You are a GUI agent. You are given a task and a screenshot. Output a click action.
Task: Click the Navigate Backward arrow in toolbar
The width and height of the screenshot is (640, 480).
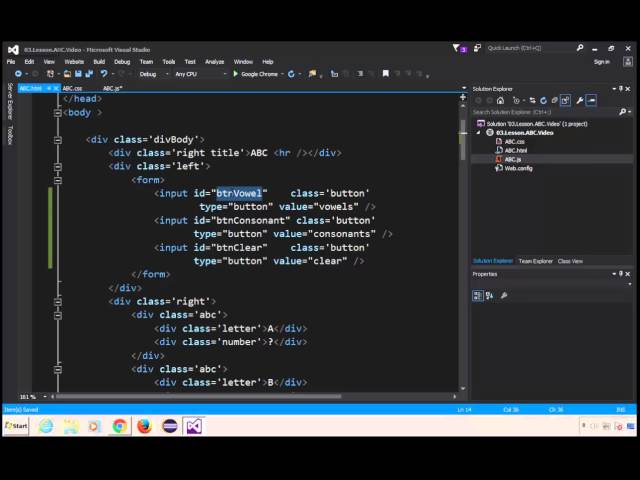coord(18,74)
